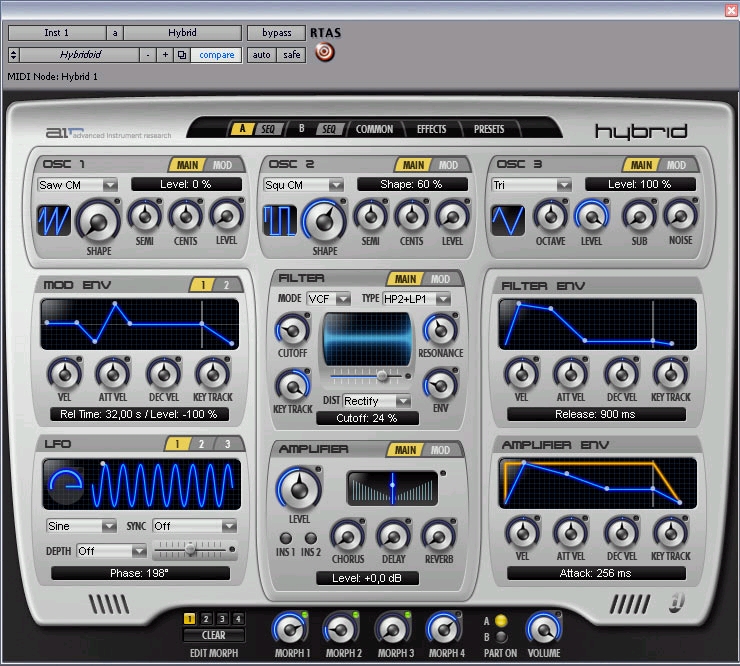Click the OSC 1 SHAPE knob

pyautogui.click(x=98, y=221)
